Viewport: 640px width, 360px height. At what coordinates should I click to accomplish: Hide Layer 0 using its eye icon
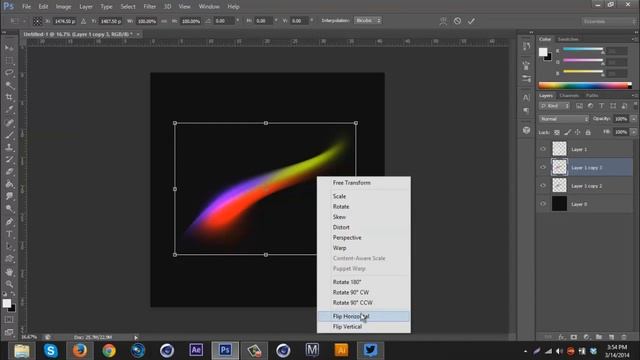click(x=543, y=204)
